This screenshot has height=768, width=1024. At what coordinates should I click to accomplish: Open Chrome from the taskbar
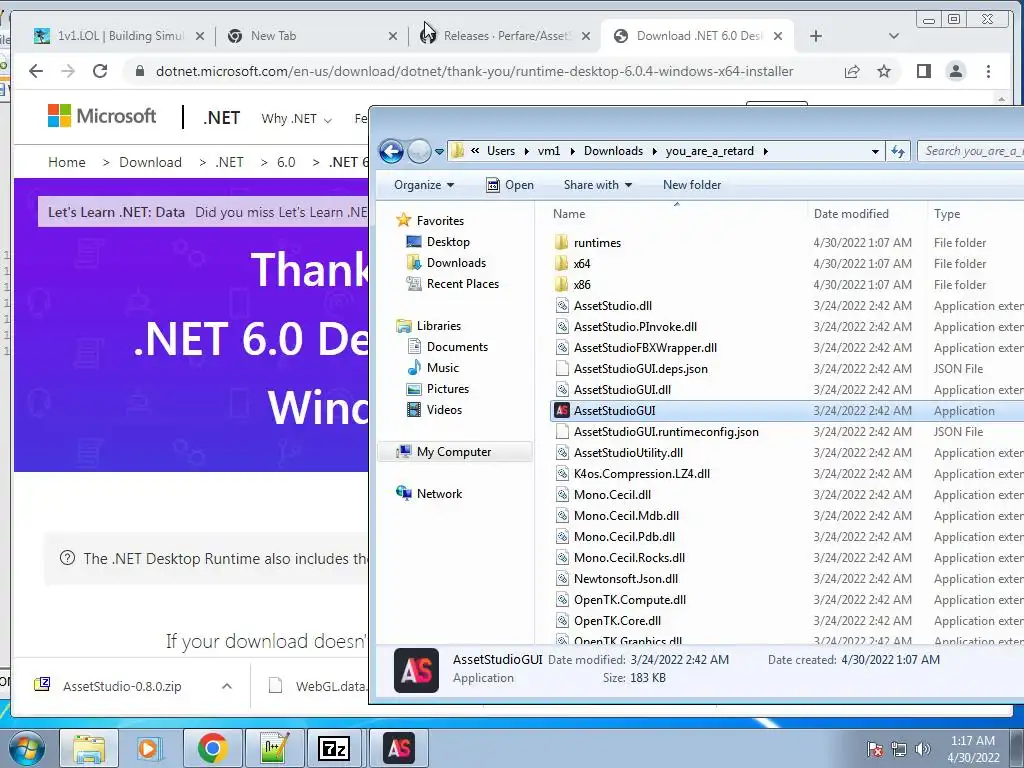pyautogui.click(x=212, y=748)
